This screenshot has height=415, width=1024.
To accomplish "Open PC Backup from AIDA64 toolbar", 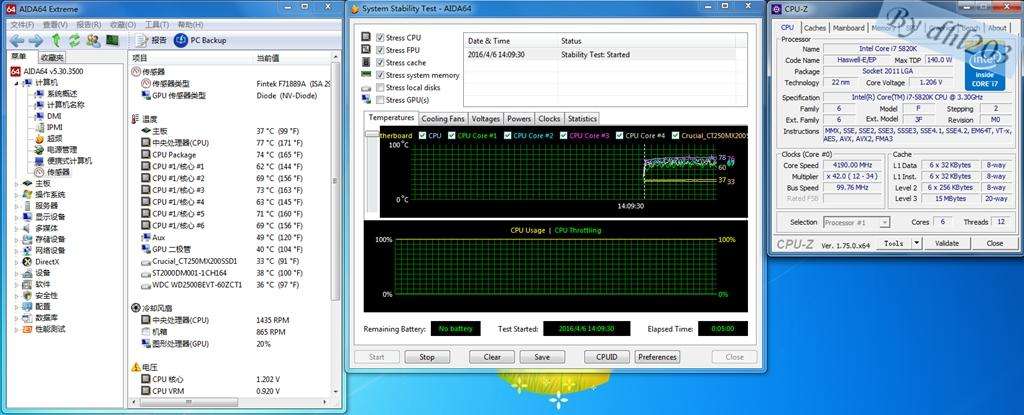I will point(200,41).
